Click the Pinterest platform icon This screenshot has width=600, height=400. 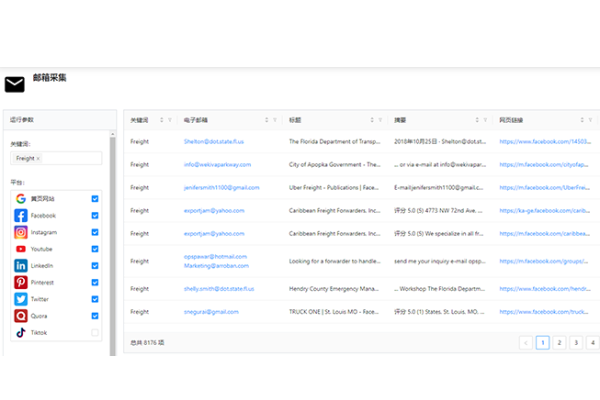coord(21,282)
